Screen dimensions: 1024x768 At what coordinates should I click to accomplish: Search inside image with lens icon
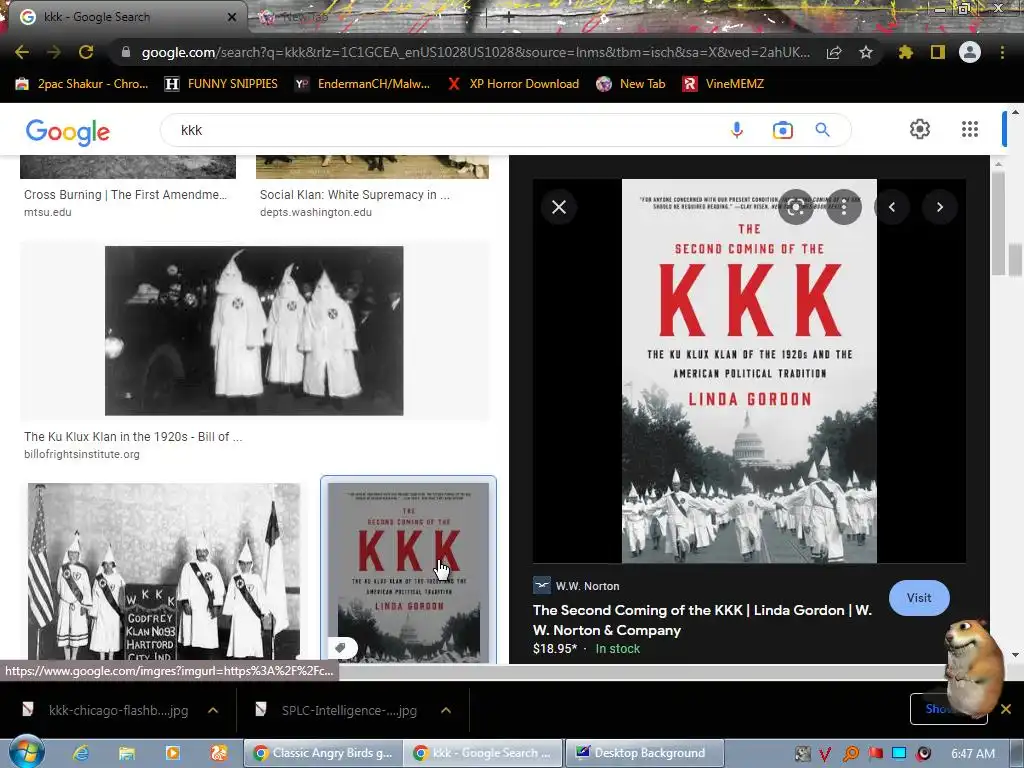coord(796,208)
